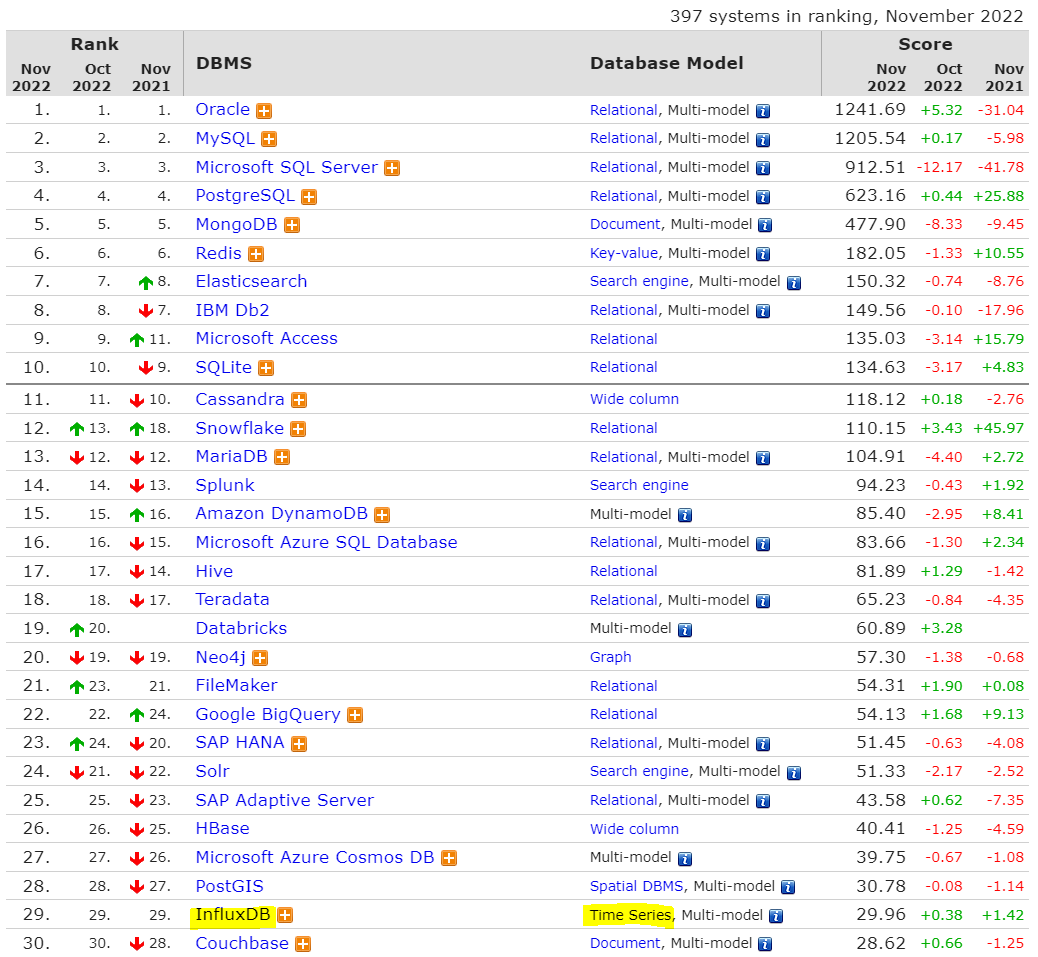
Task: Open the Databricks link
Action: [242, 628]
